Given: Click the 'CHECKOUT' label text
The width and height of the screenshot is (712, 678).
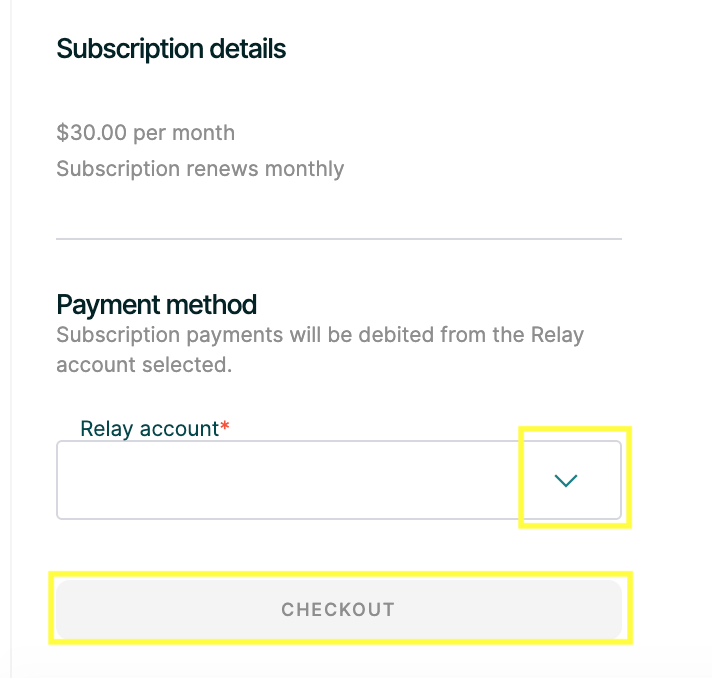Looking at the screenshot, I should 338,610.
